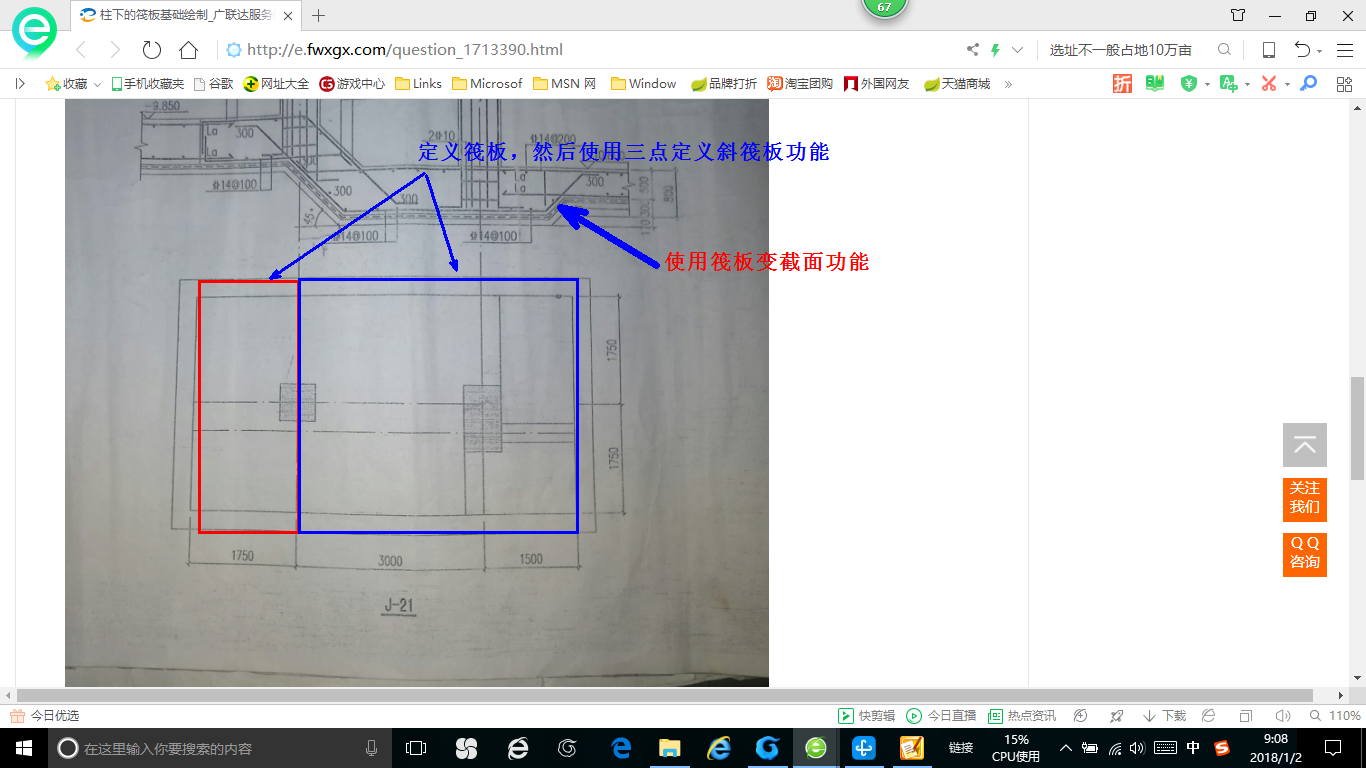Image resolution: width=1366 pixels, height=768 pixels.
Task: Click the green shield yen extension icon
Action: (x=1189, y=84)
